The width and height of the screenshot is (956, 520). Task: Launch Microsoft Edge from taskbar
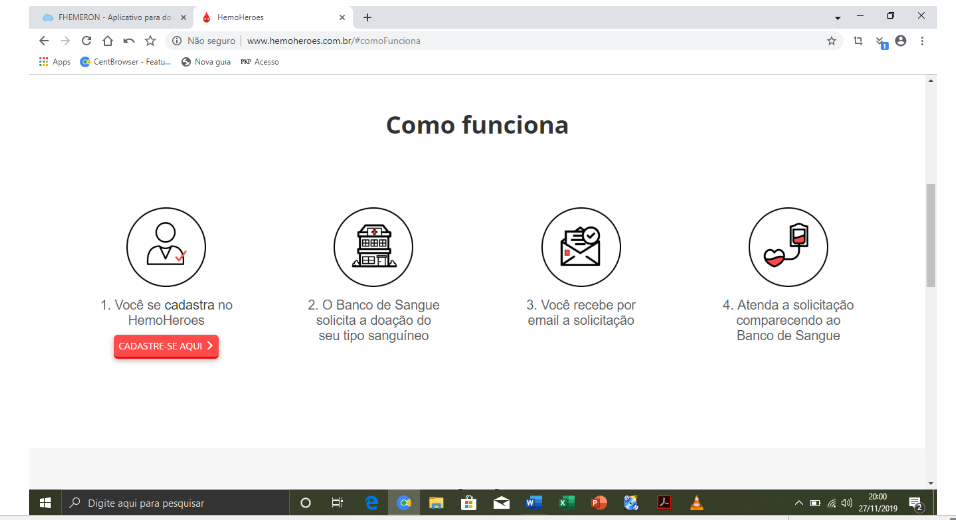pos(371,503)
